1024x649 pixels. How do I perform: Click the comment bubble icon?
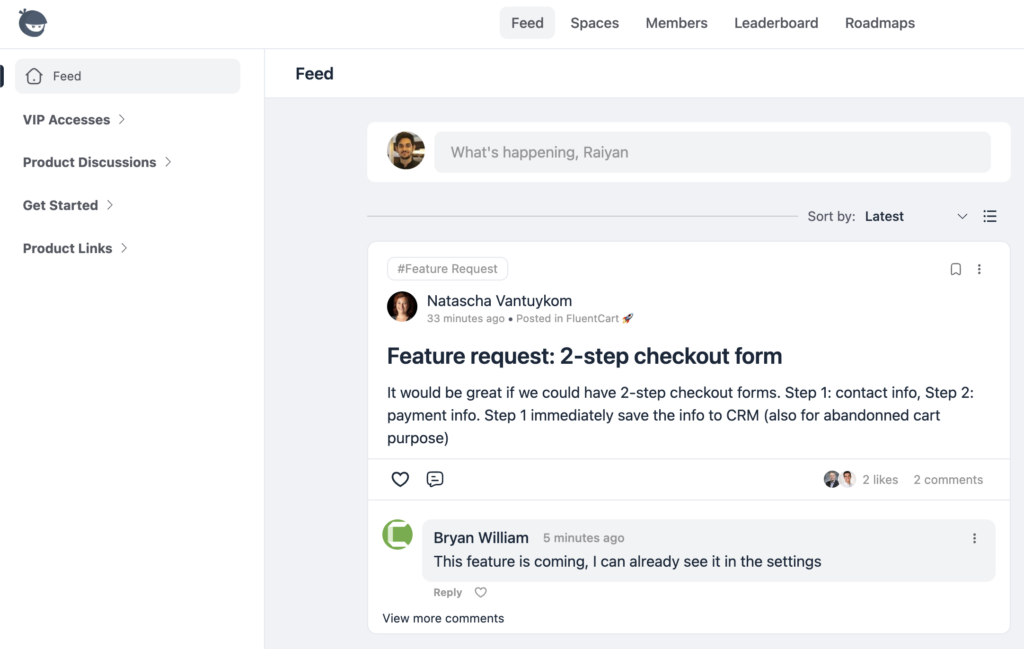click(x=435, y=479)
